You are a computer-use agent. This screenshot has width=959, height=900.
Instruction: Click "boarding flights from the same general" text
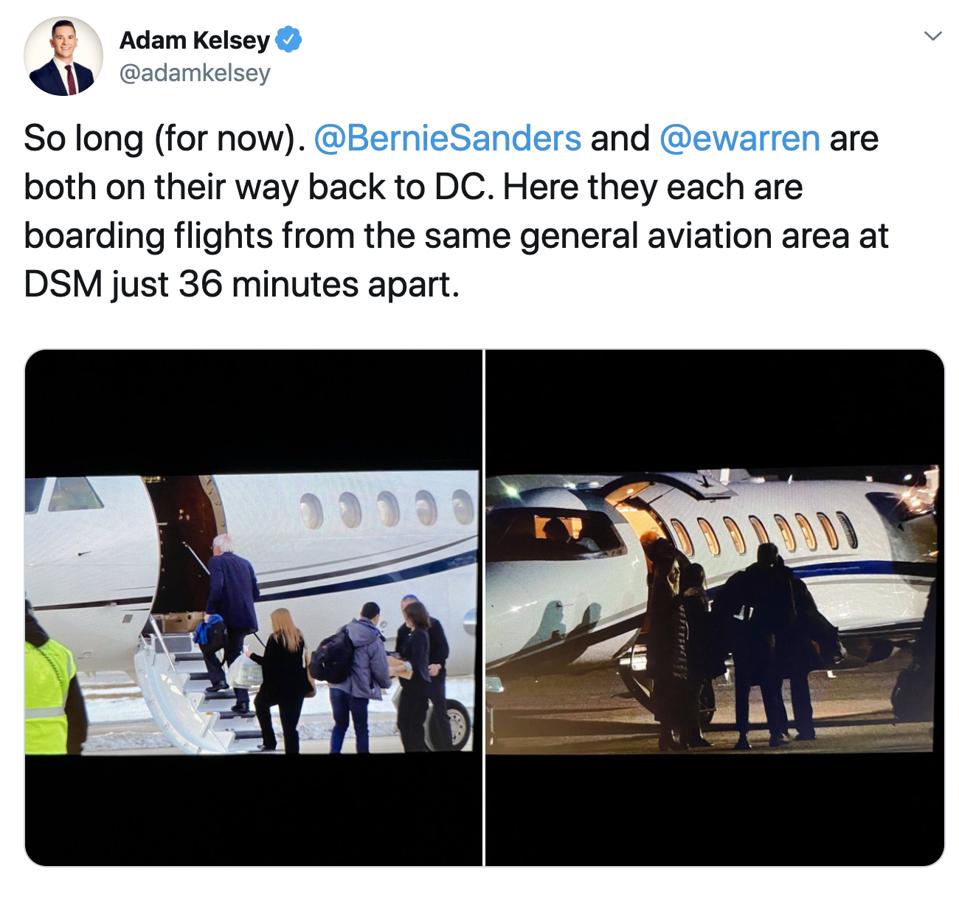tap(333, 236)
